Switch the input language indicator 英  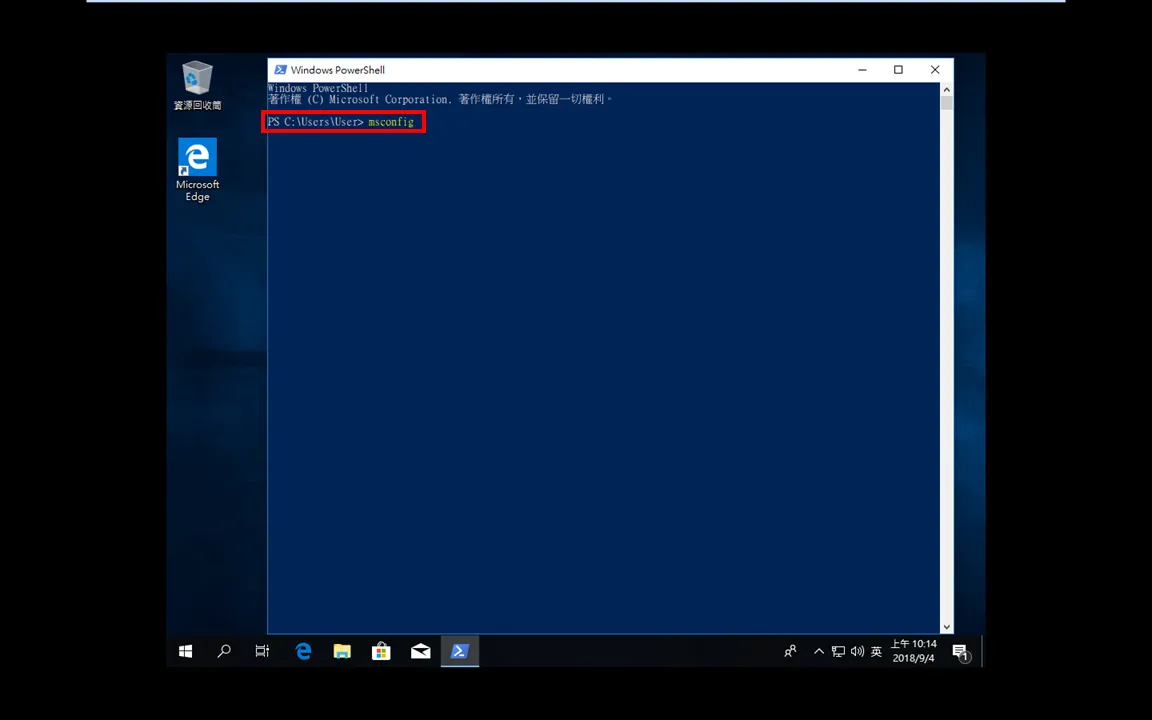876,651
